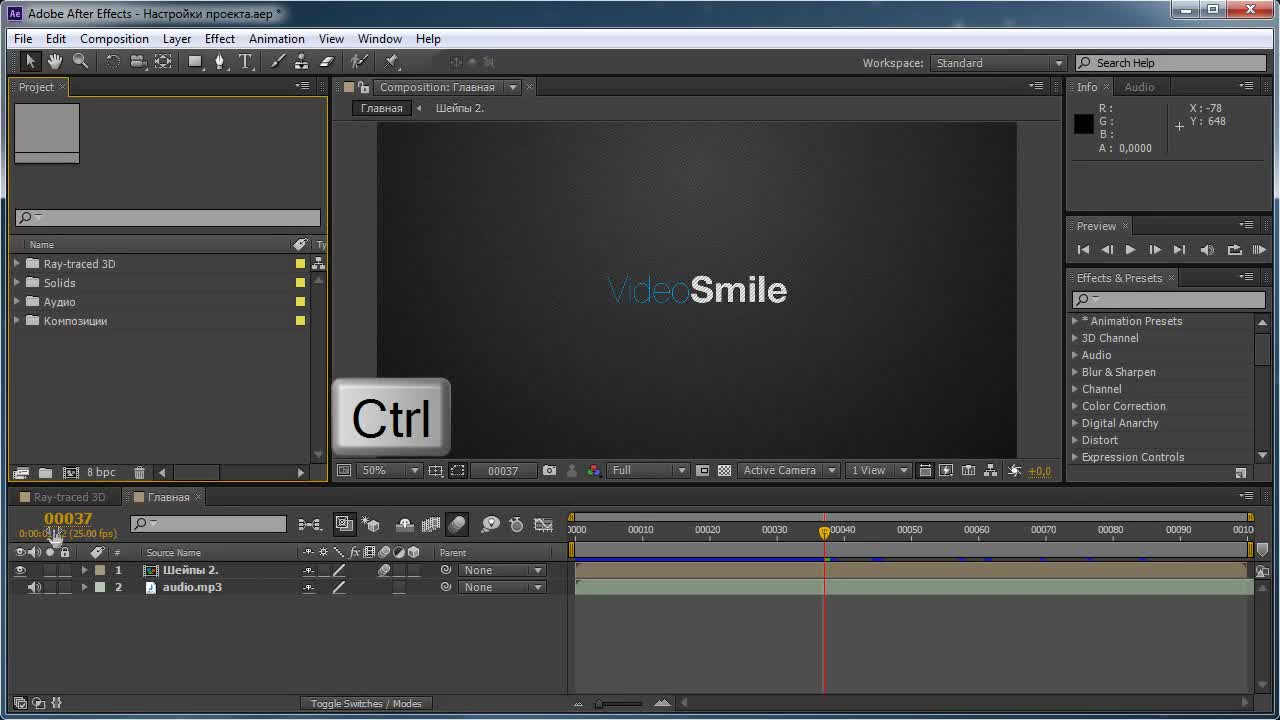Viewport: 1280px width, 720px height.
Task: Select the Rotation tool
Action: pyautogui.click(x=113, y=62)
